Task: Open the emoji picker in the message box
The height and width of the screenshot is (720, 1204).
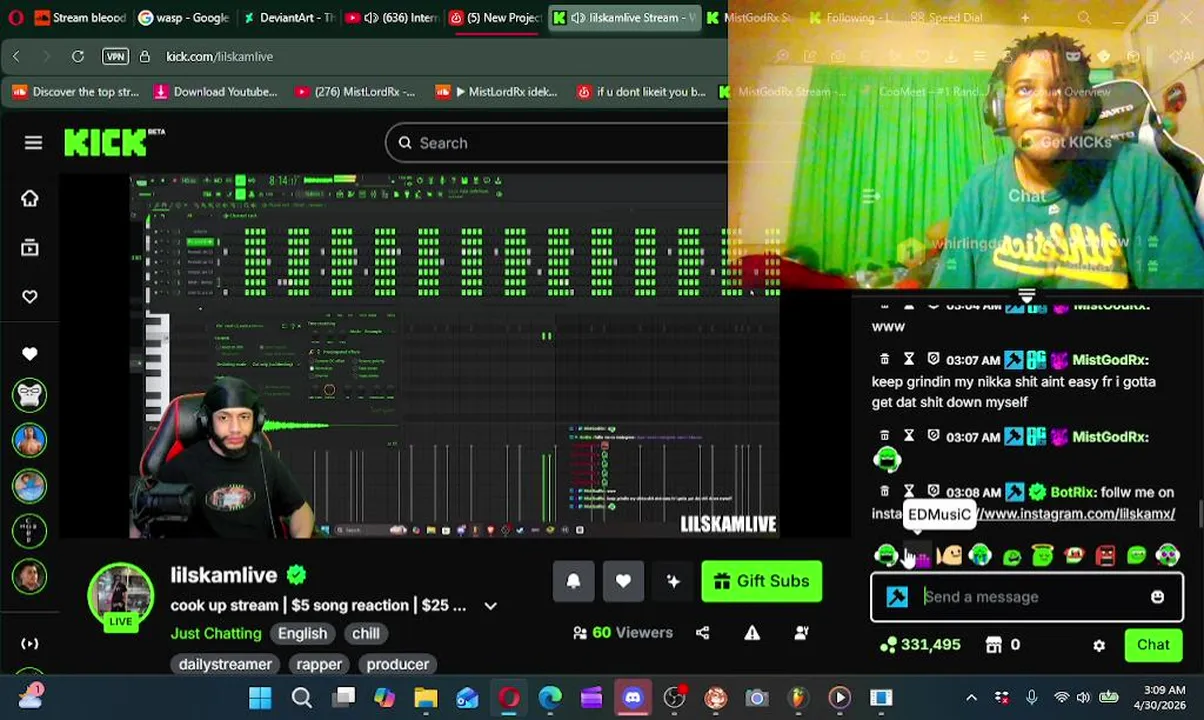Action: click(x=1157, y=597)
